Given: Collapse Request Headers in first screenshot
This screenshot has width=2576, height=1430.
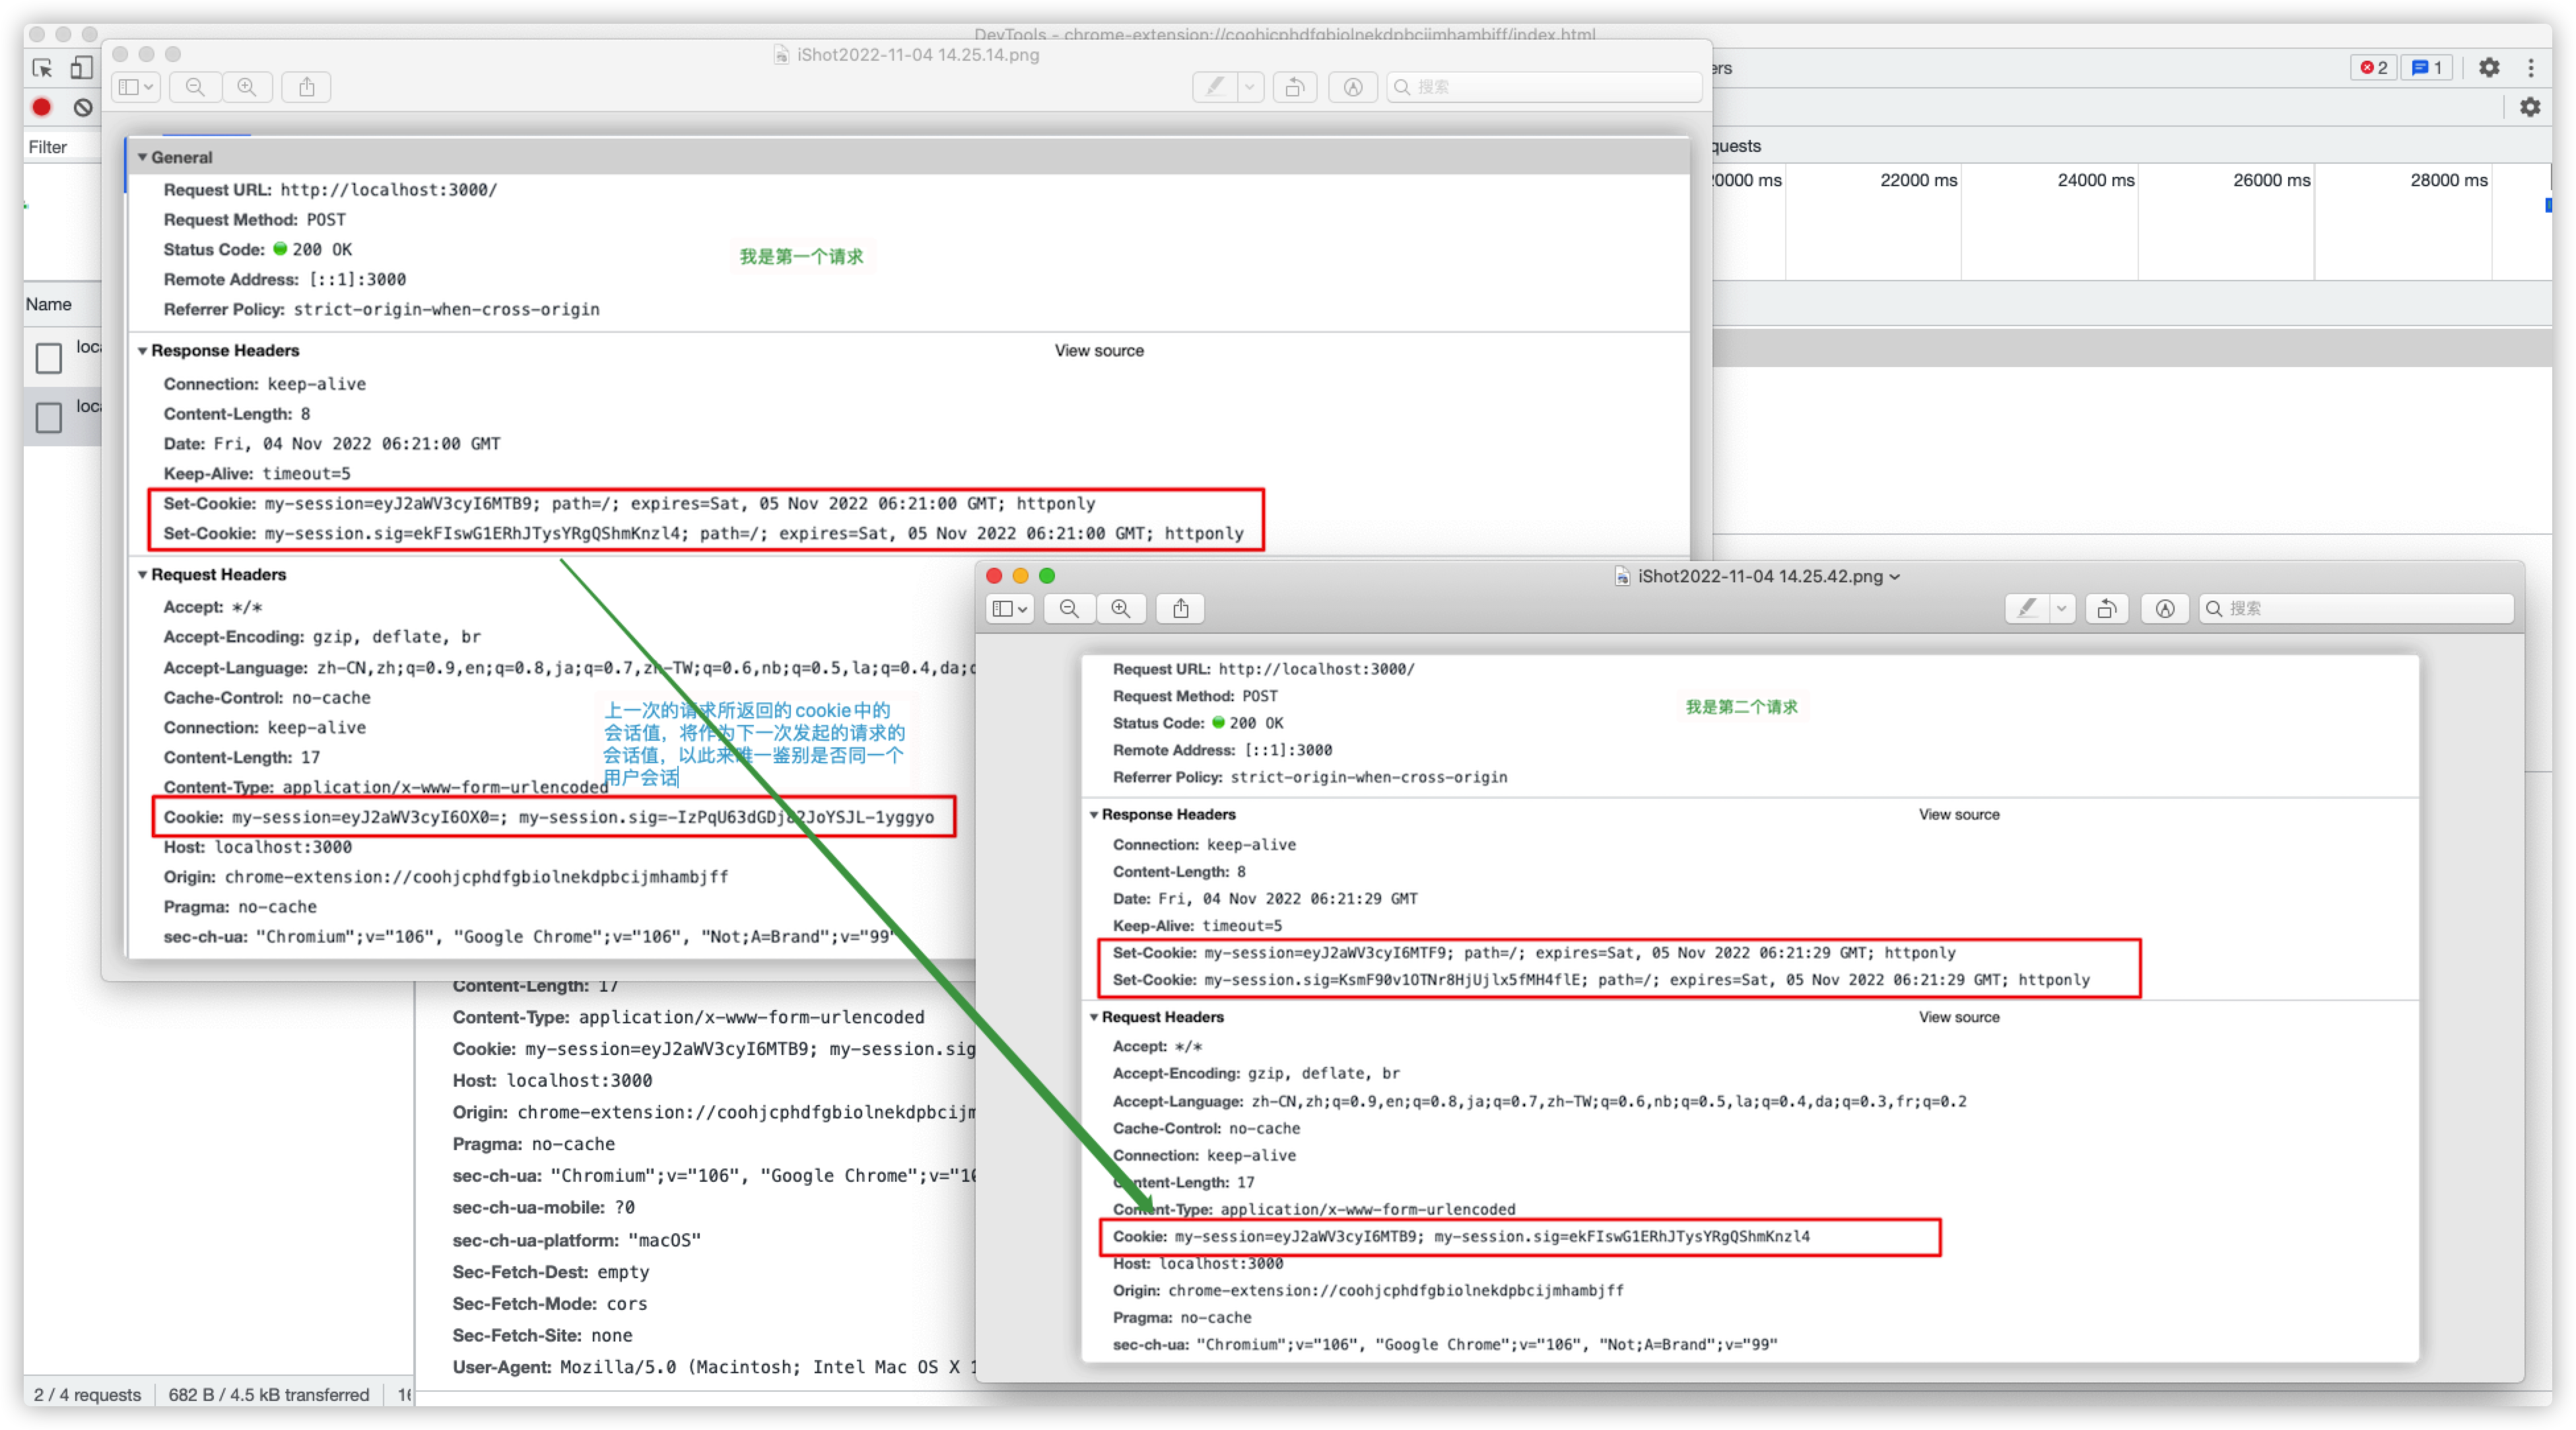Looking at the screenshot, I should pos(142,575).
